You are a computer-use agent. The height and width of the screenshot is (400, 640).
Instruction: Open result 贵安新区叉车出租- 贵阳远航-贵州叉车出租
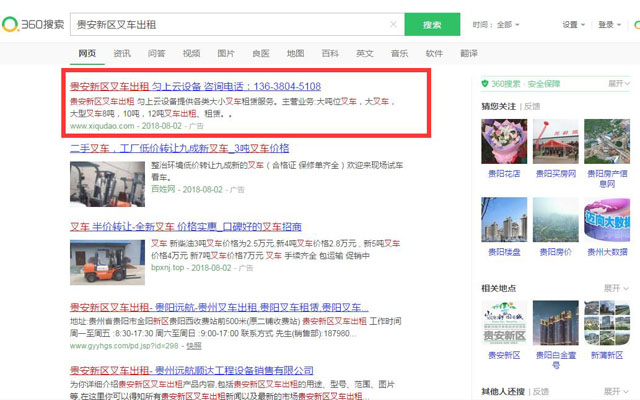[x=219, y=307]
